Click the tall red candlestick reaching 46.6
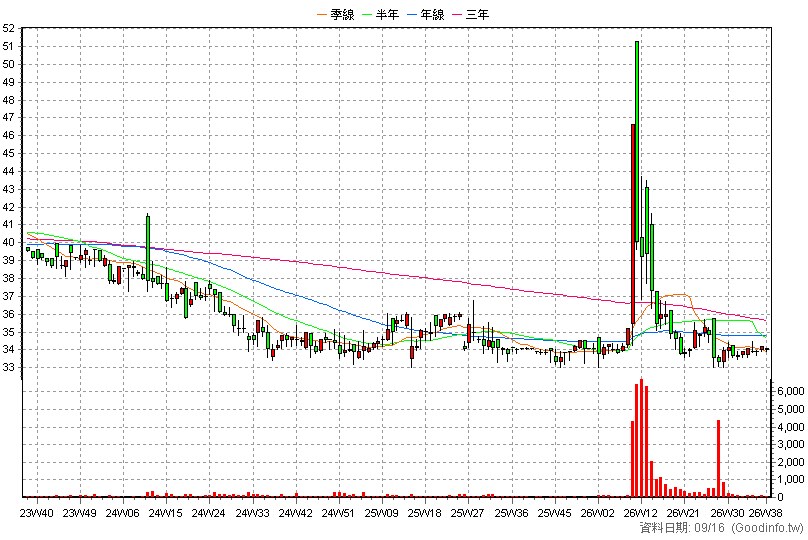Screen dimensions: 808x540 633,224
